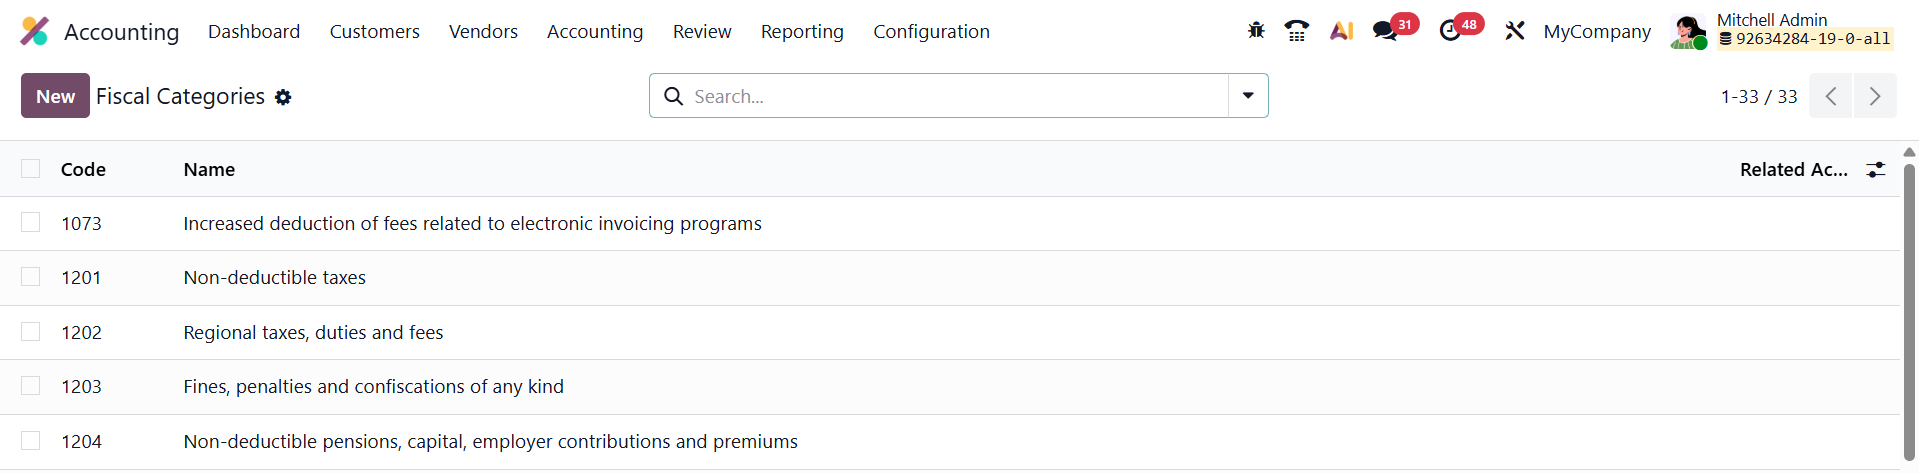The height and width of the screenshot is (473, 1919).
Task: Open the MyCompany company switcher
Action: [x=1597, y=31]
